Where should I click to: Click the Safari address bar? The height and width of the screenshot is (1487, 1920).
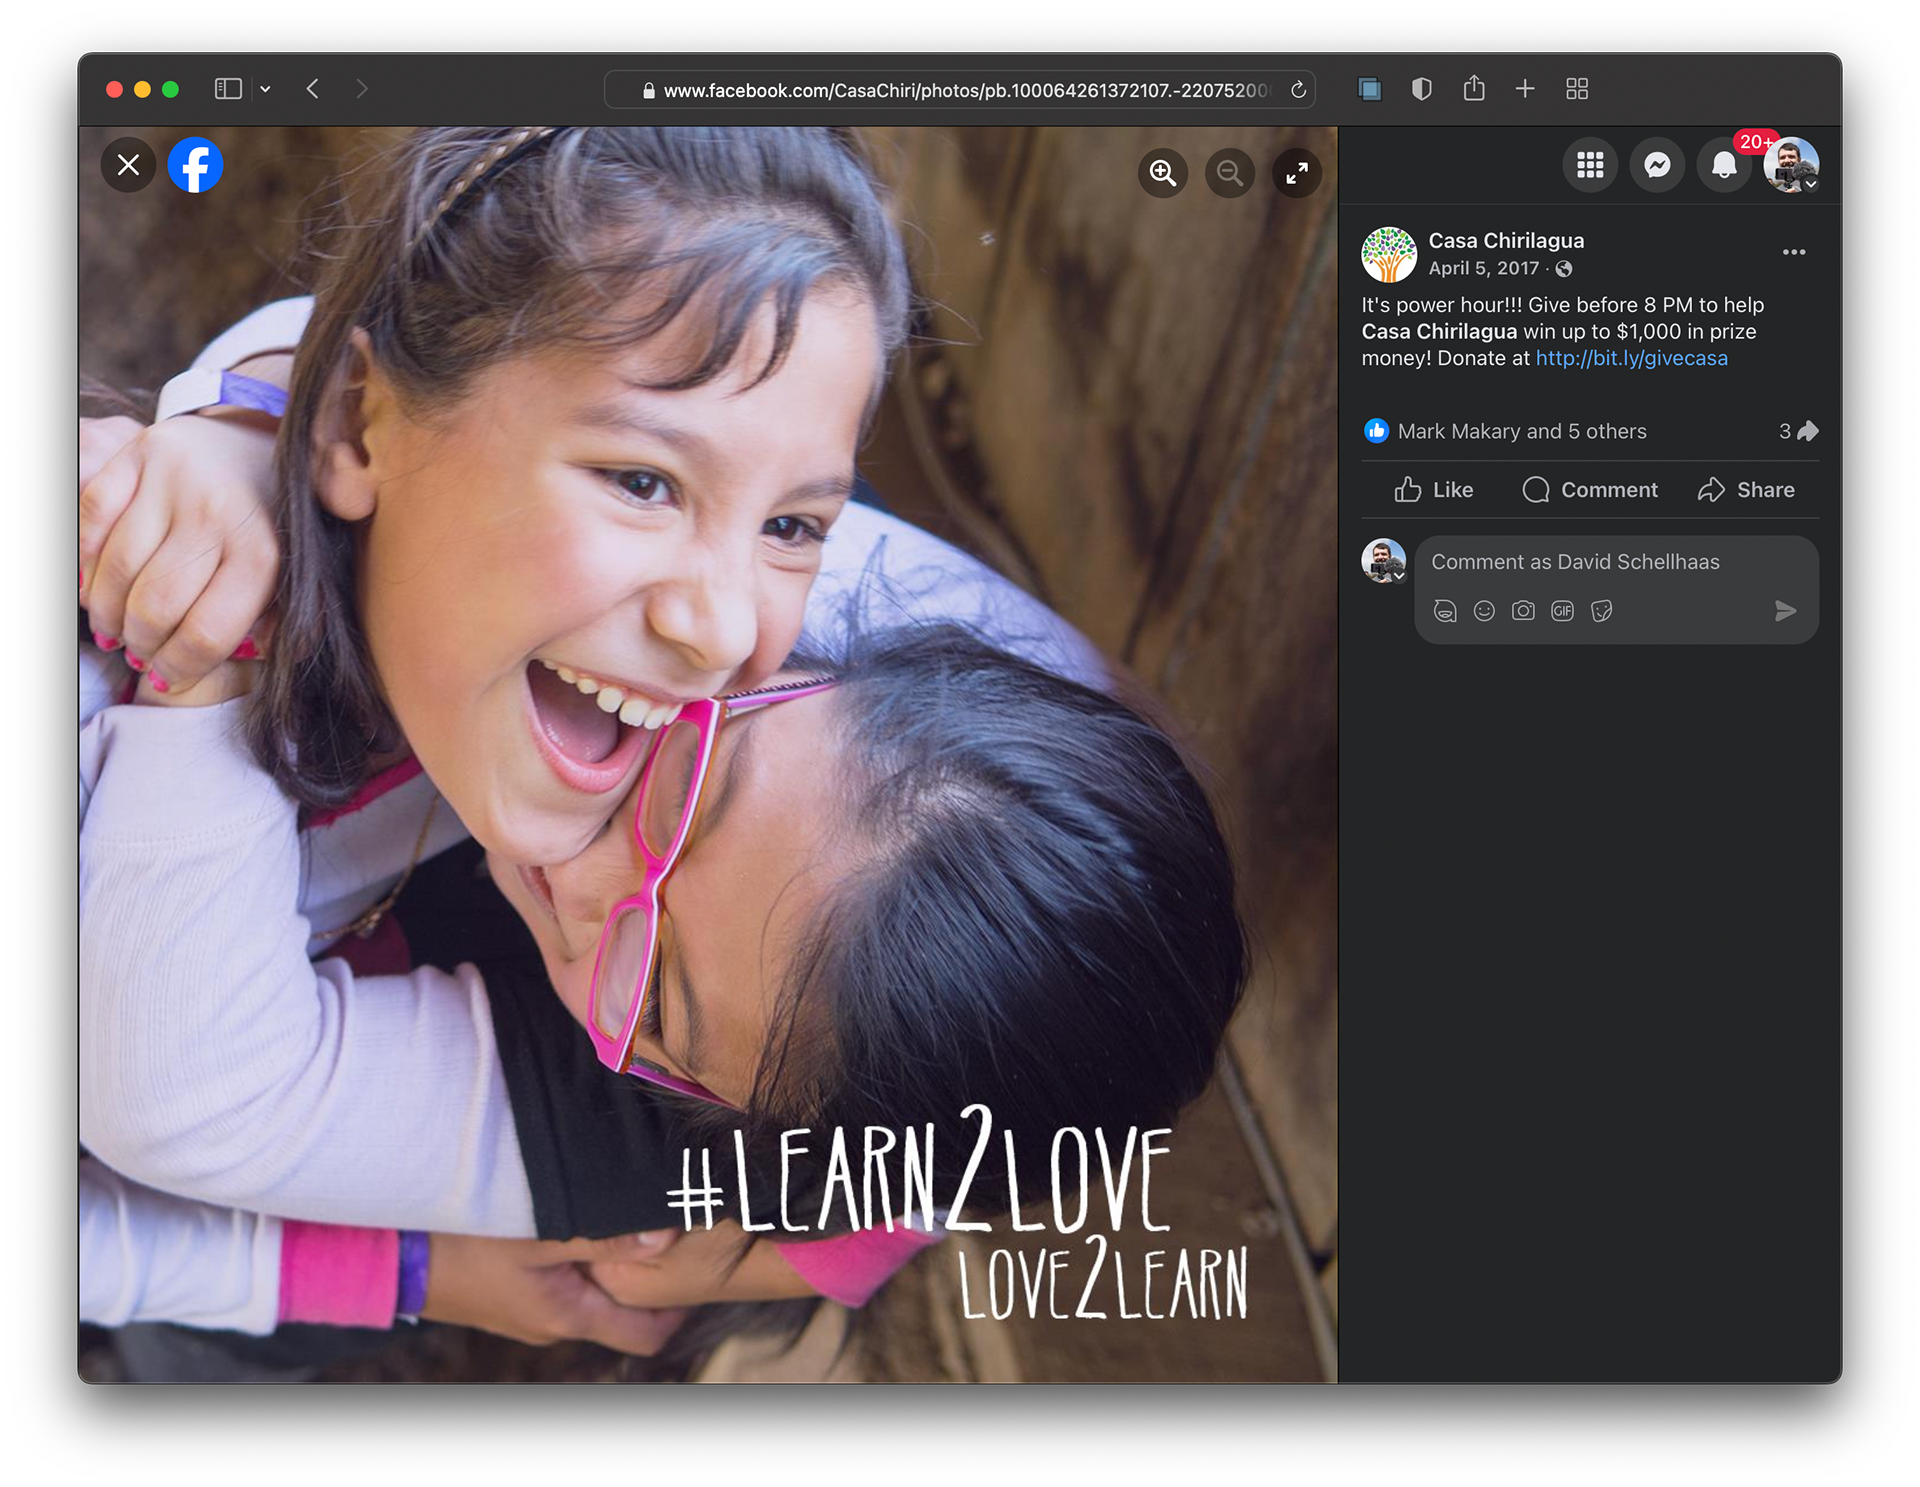959,90
